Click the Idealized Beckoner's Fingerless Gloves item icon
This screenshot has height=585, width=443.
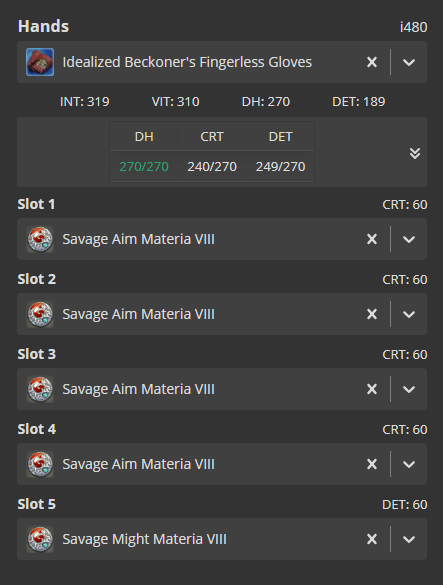(x=40, y=62)
